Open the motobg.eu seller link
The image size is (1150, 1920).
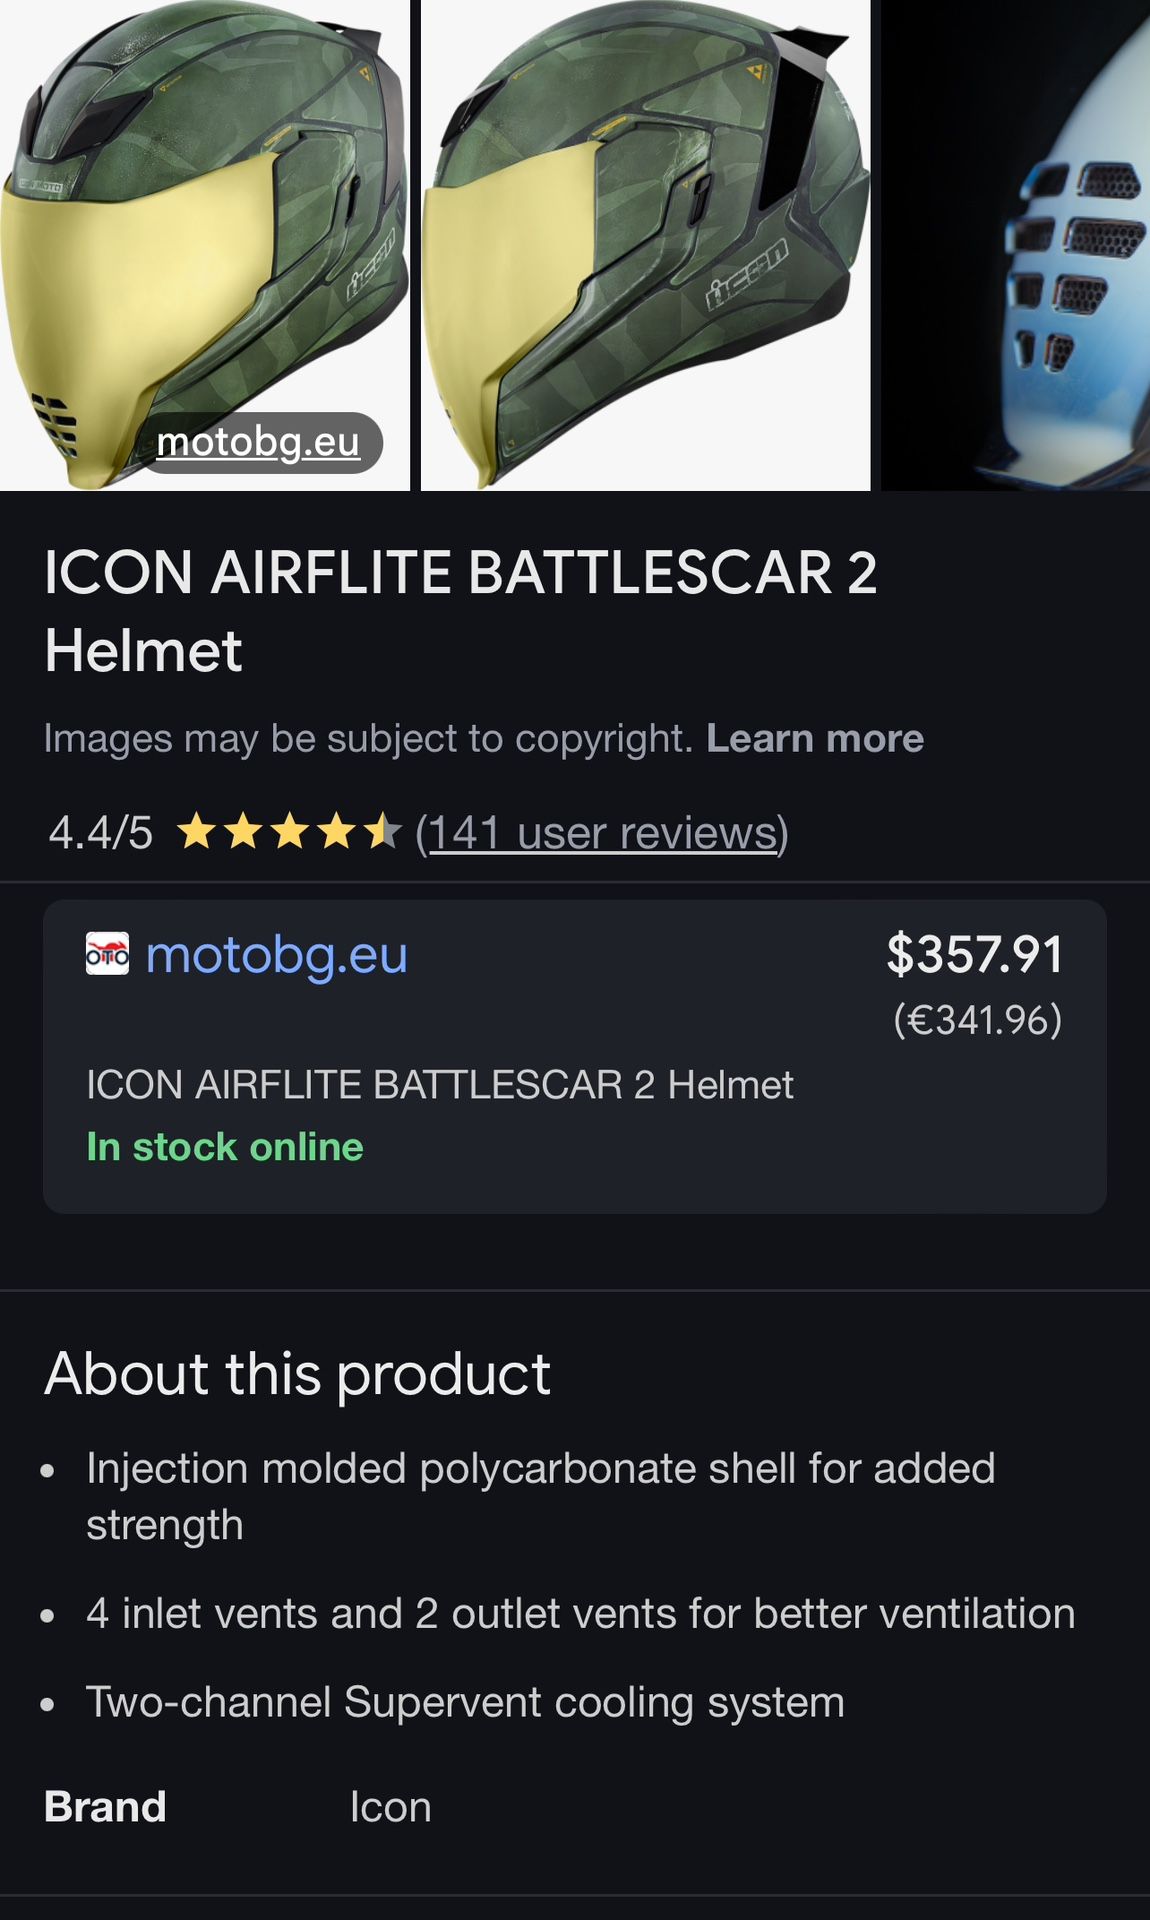[x=276, y=954]
